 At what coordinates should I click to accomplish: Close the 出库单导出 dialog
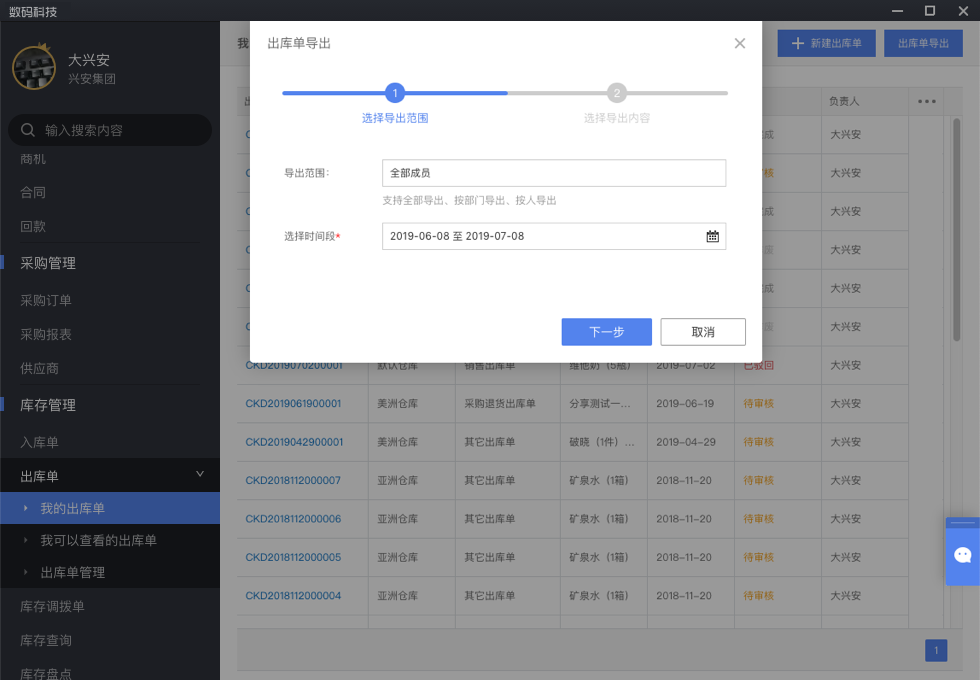click(x=739, y=43)
